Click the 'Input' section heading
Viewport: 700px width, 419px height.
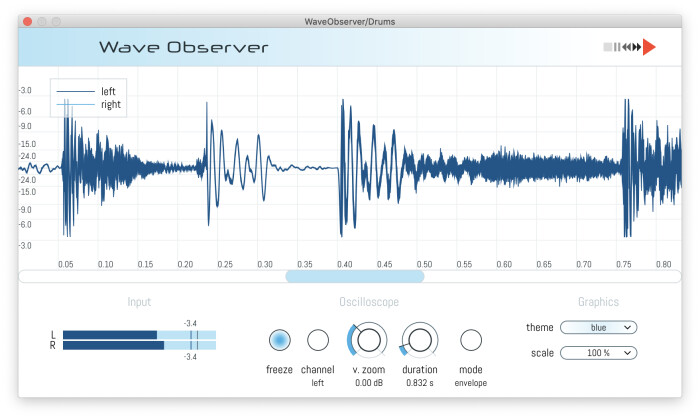click(x=139, y=302)
